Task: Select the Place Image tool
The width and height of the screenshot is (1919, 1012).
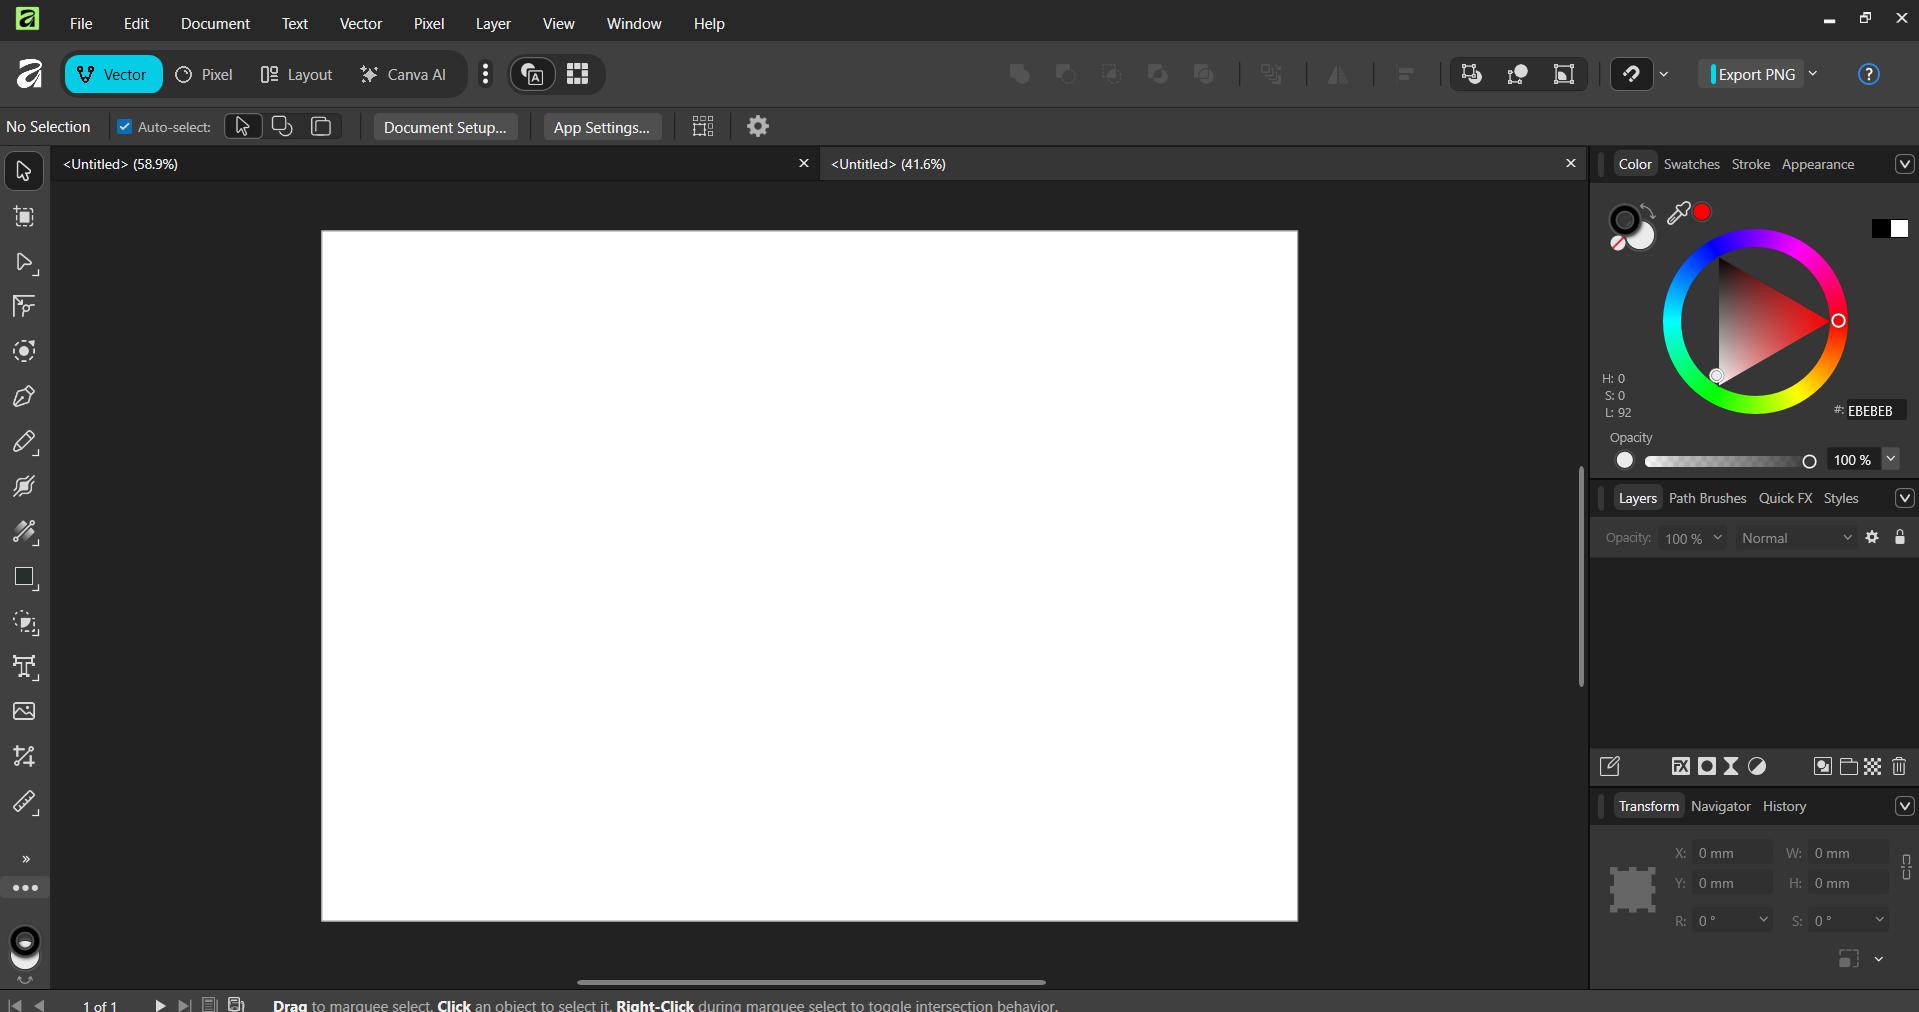Action: coord(24,711)
